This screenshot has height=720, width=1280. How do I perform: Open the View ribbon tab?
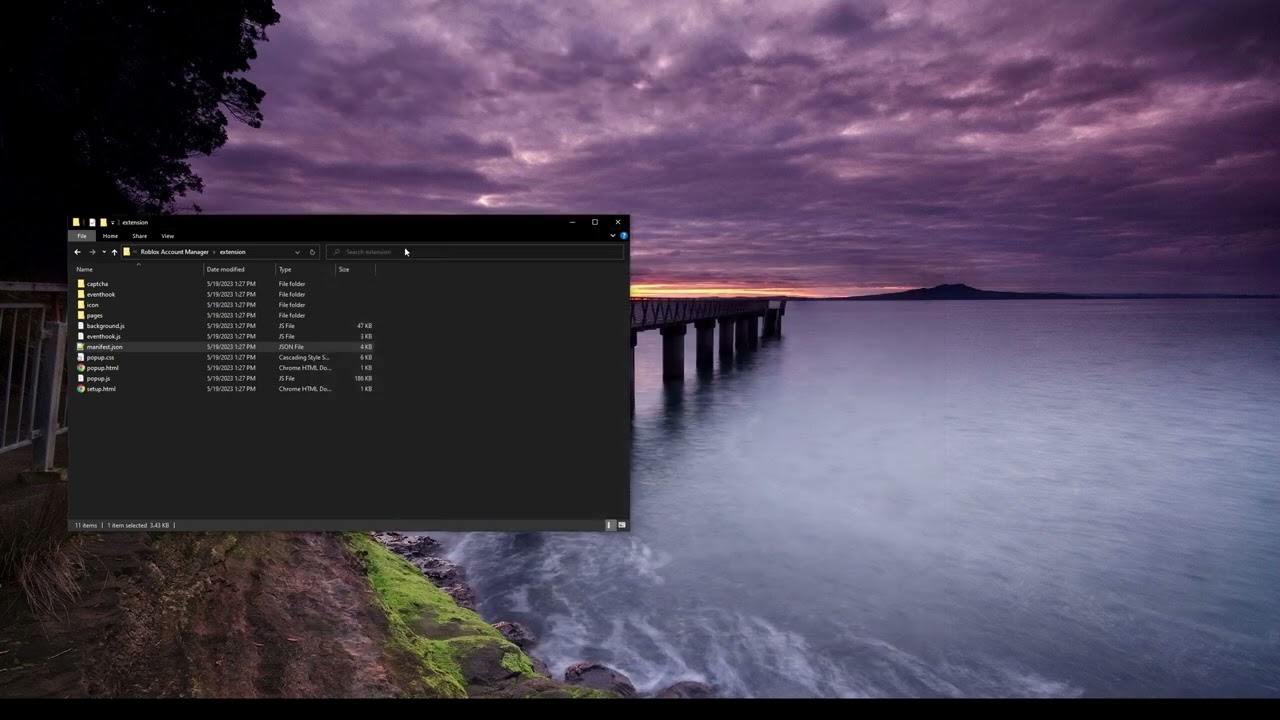click(167, 236)
